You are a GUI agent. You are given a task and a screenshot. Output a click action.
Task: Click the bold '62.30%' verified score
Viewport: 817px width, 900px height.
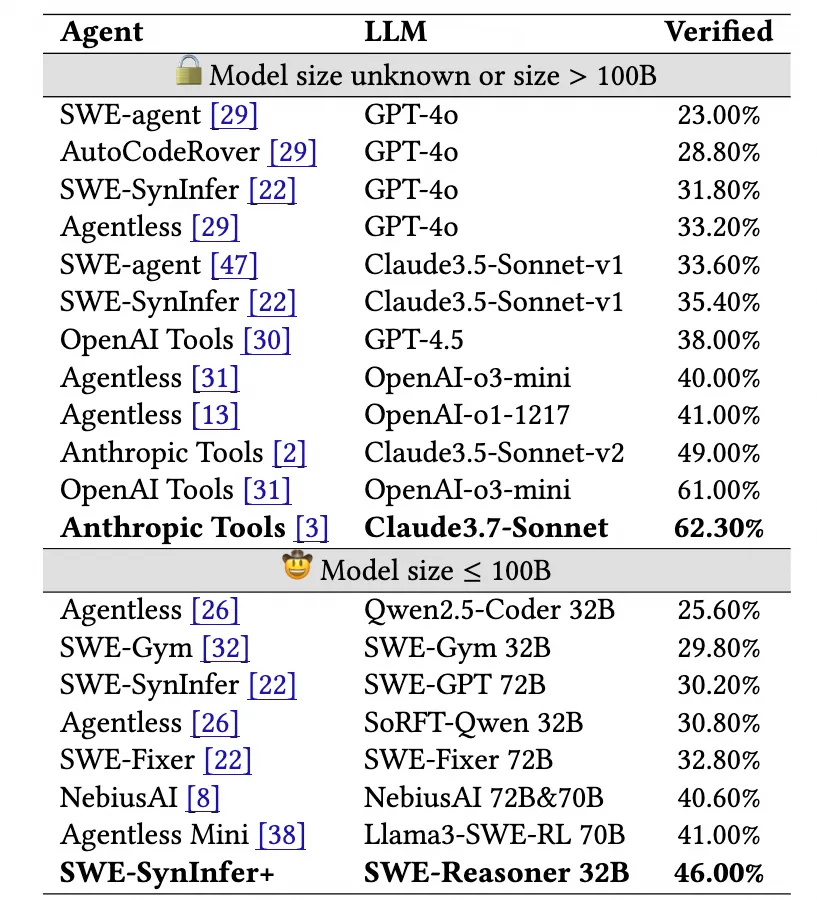click(x=719, y=528)
